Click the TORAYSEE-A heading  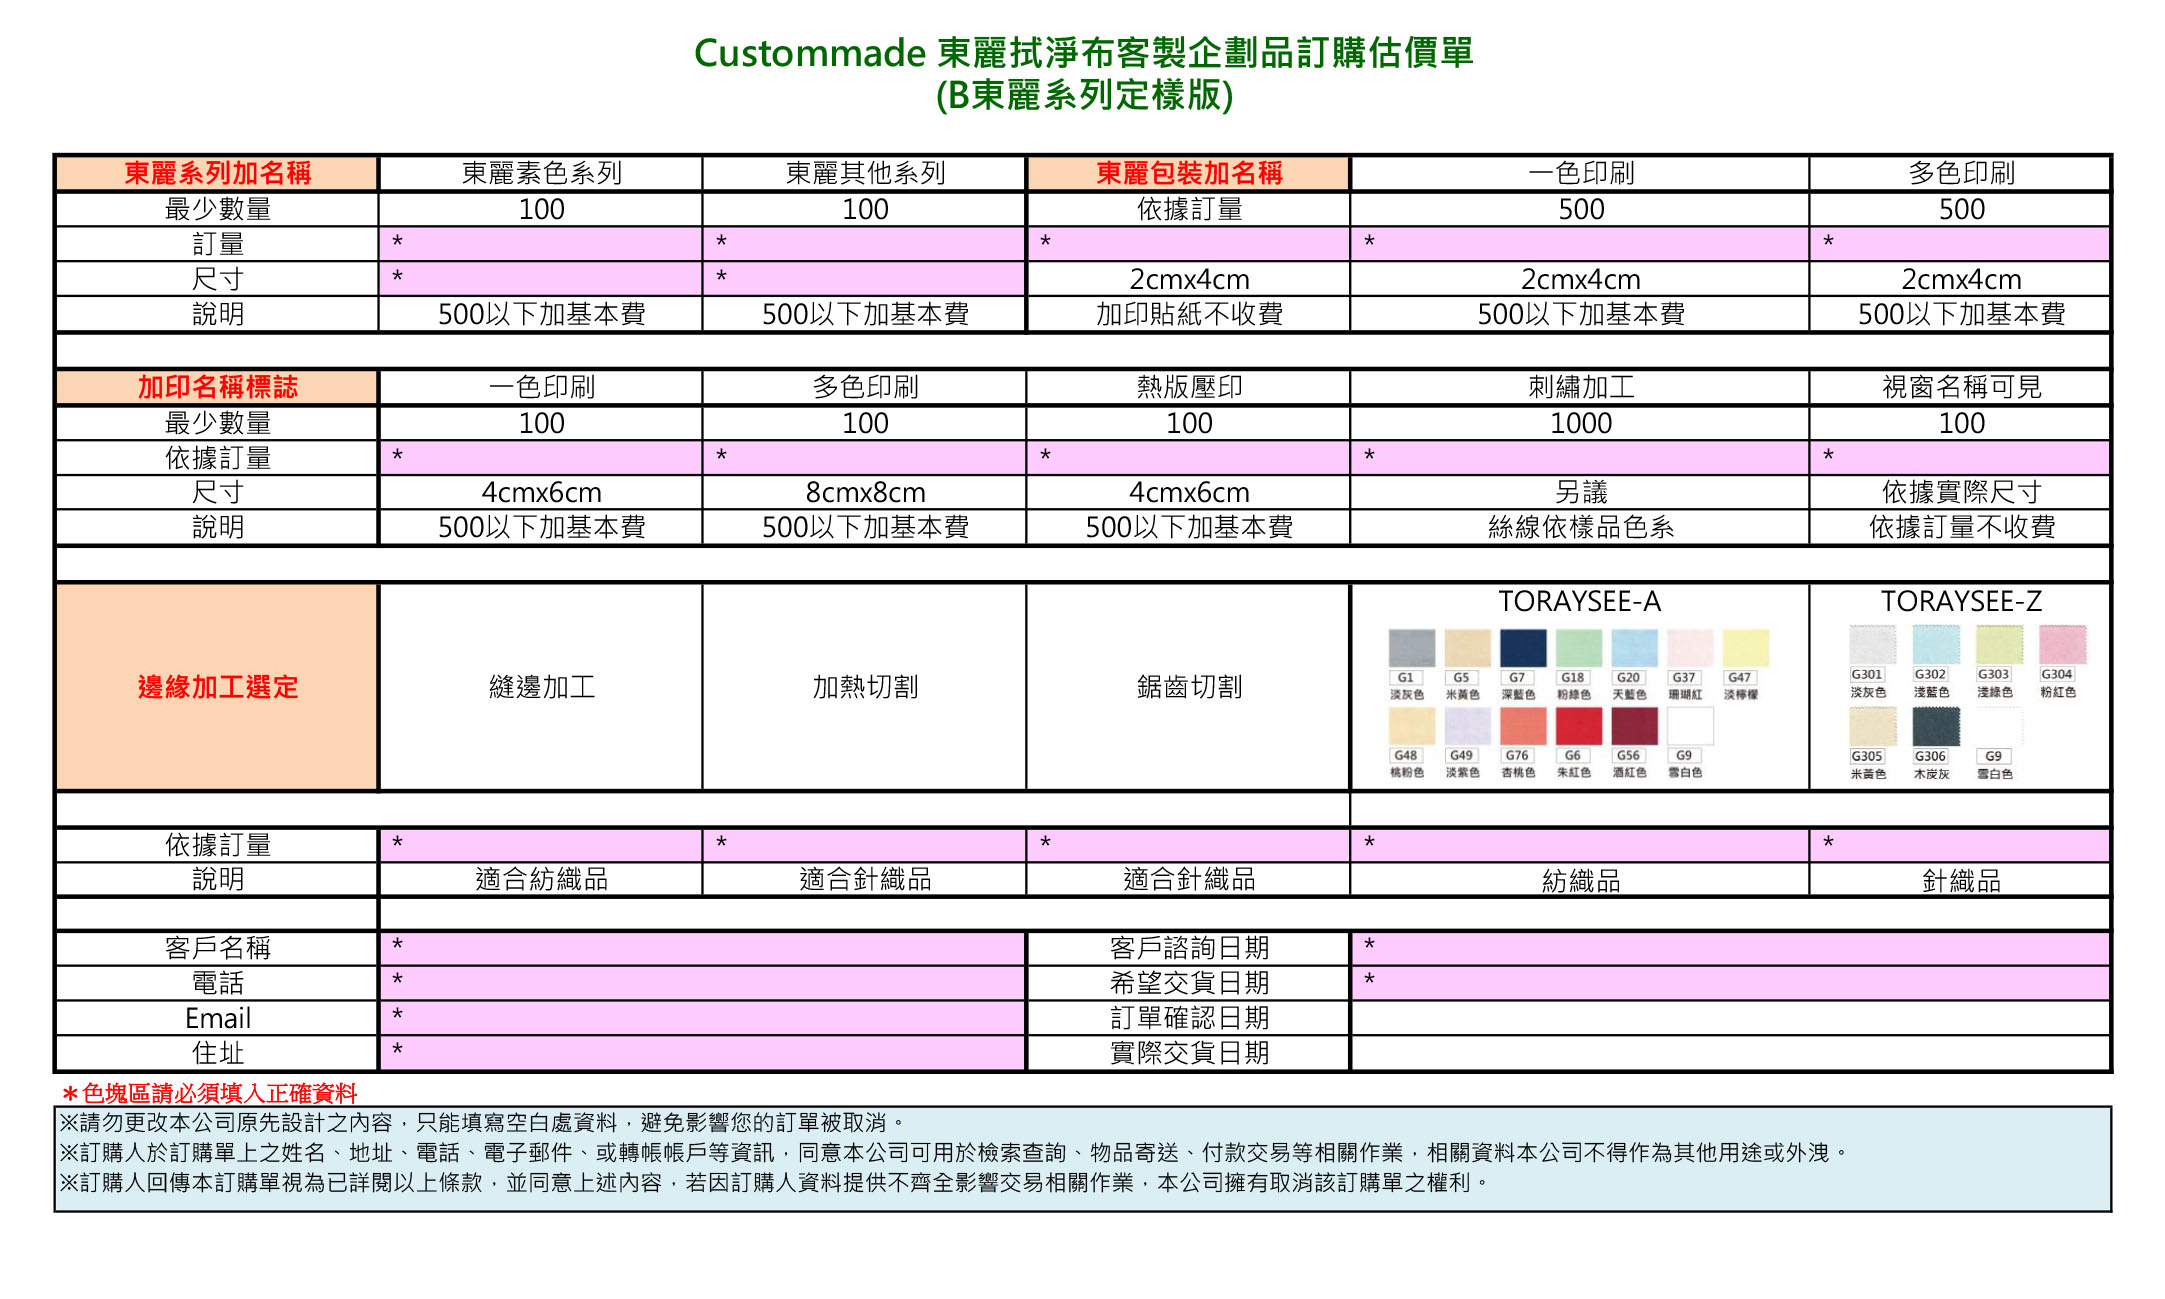[x=1580, y=601]
